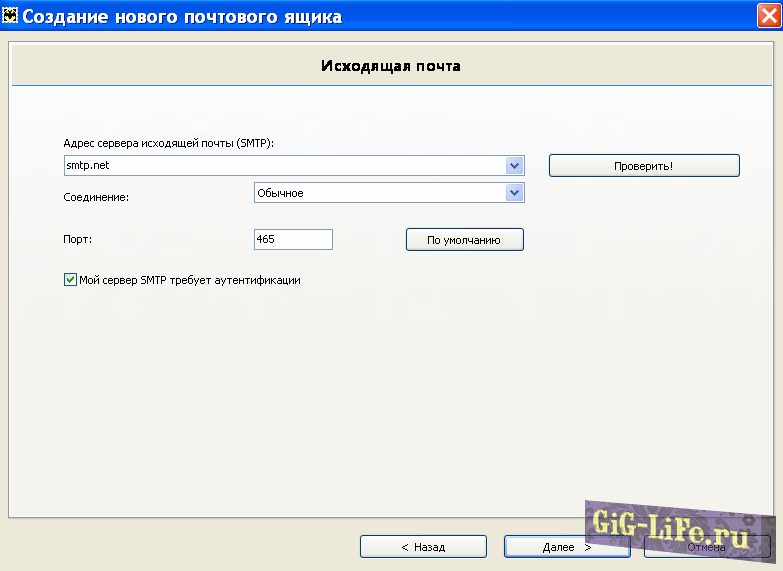Focus the Порт field containing 465
Viewport: 783px width, 571px height.
[x=293, y=240]
